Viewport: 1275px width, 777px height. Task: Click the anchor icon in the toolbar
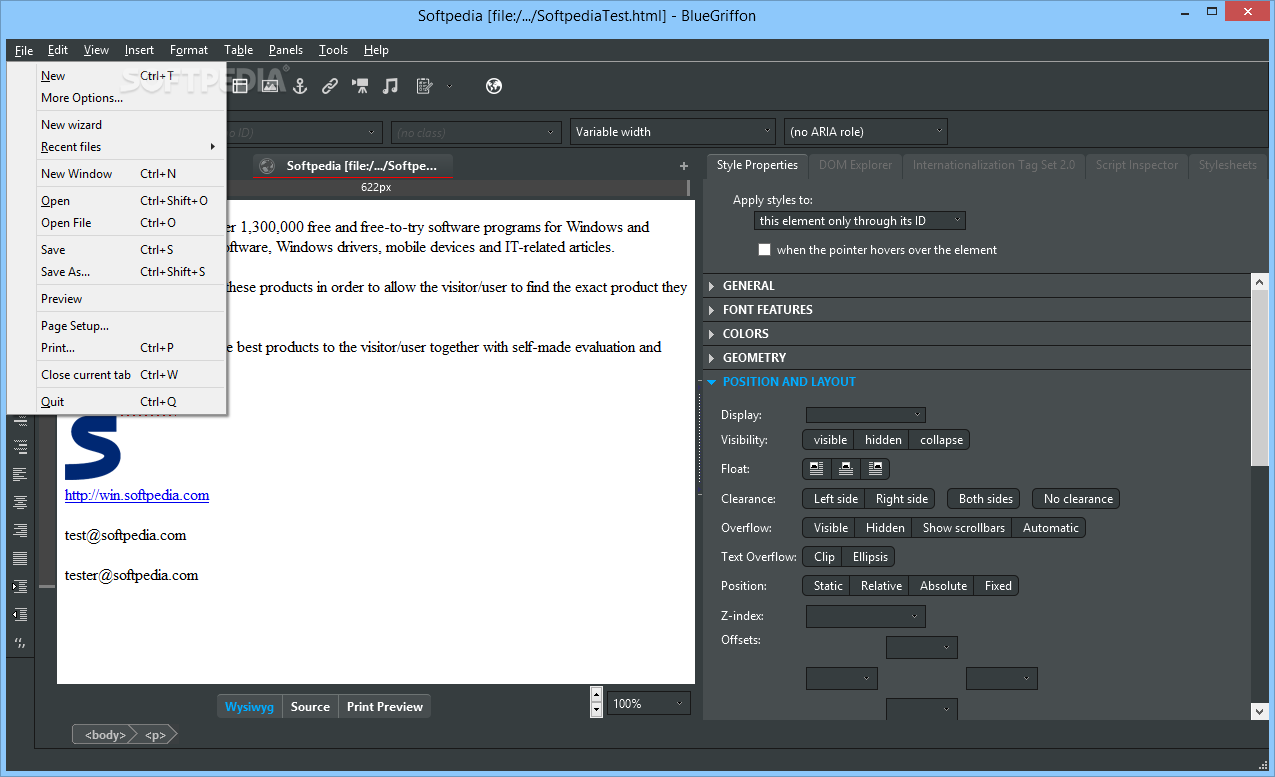click(299, 86)
